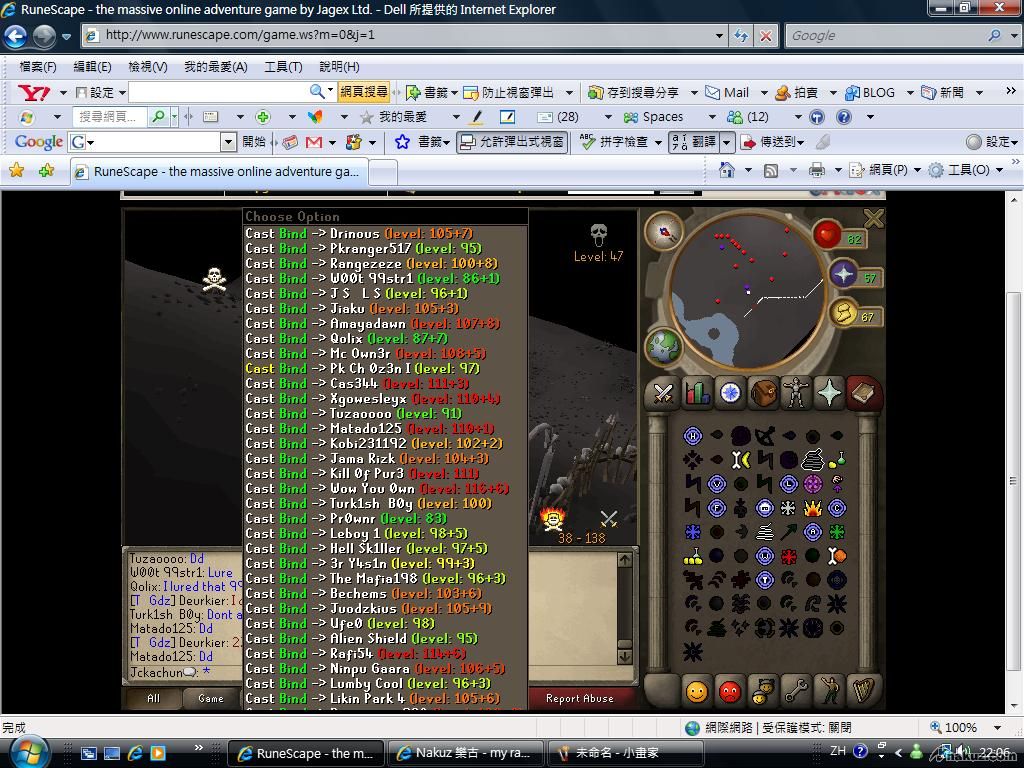Click the Windows Start orb
The image size is (1024, 768).
pyautogui.click(x=27, y=752)
